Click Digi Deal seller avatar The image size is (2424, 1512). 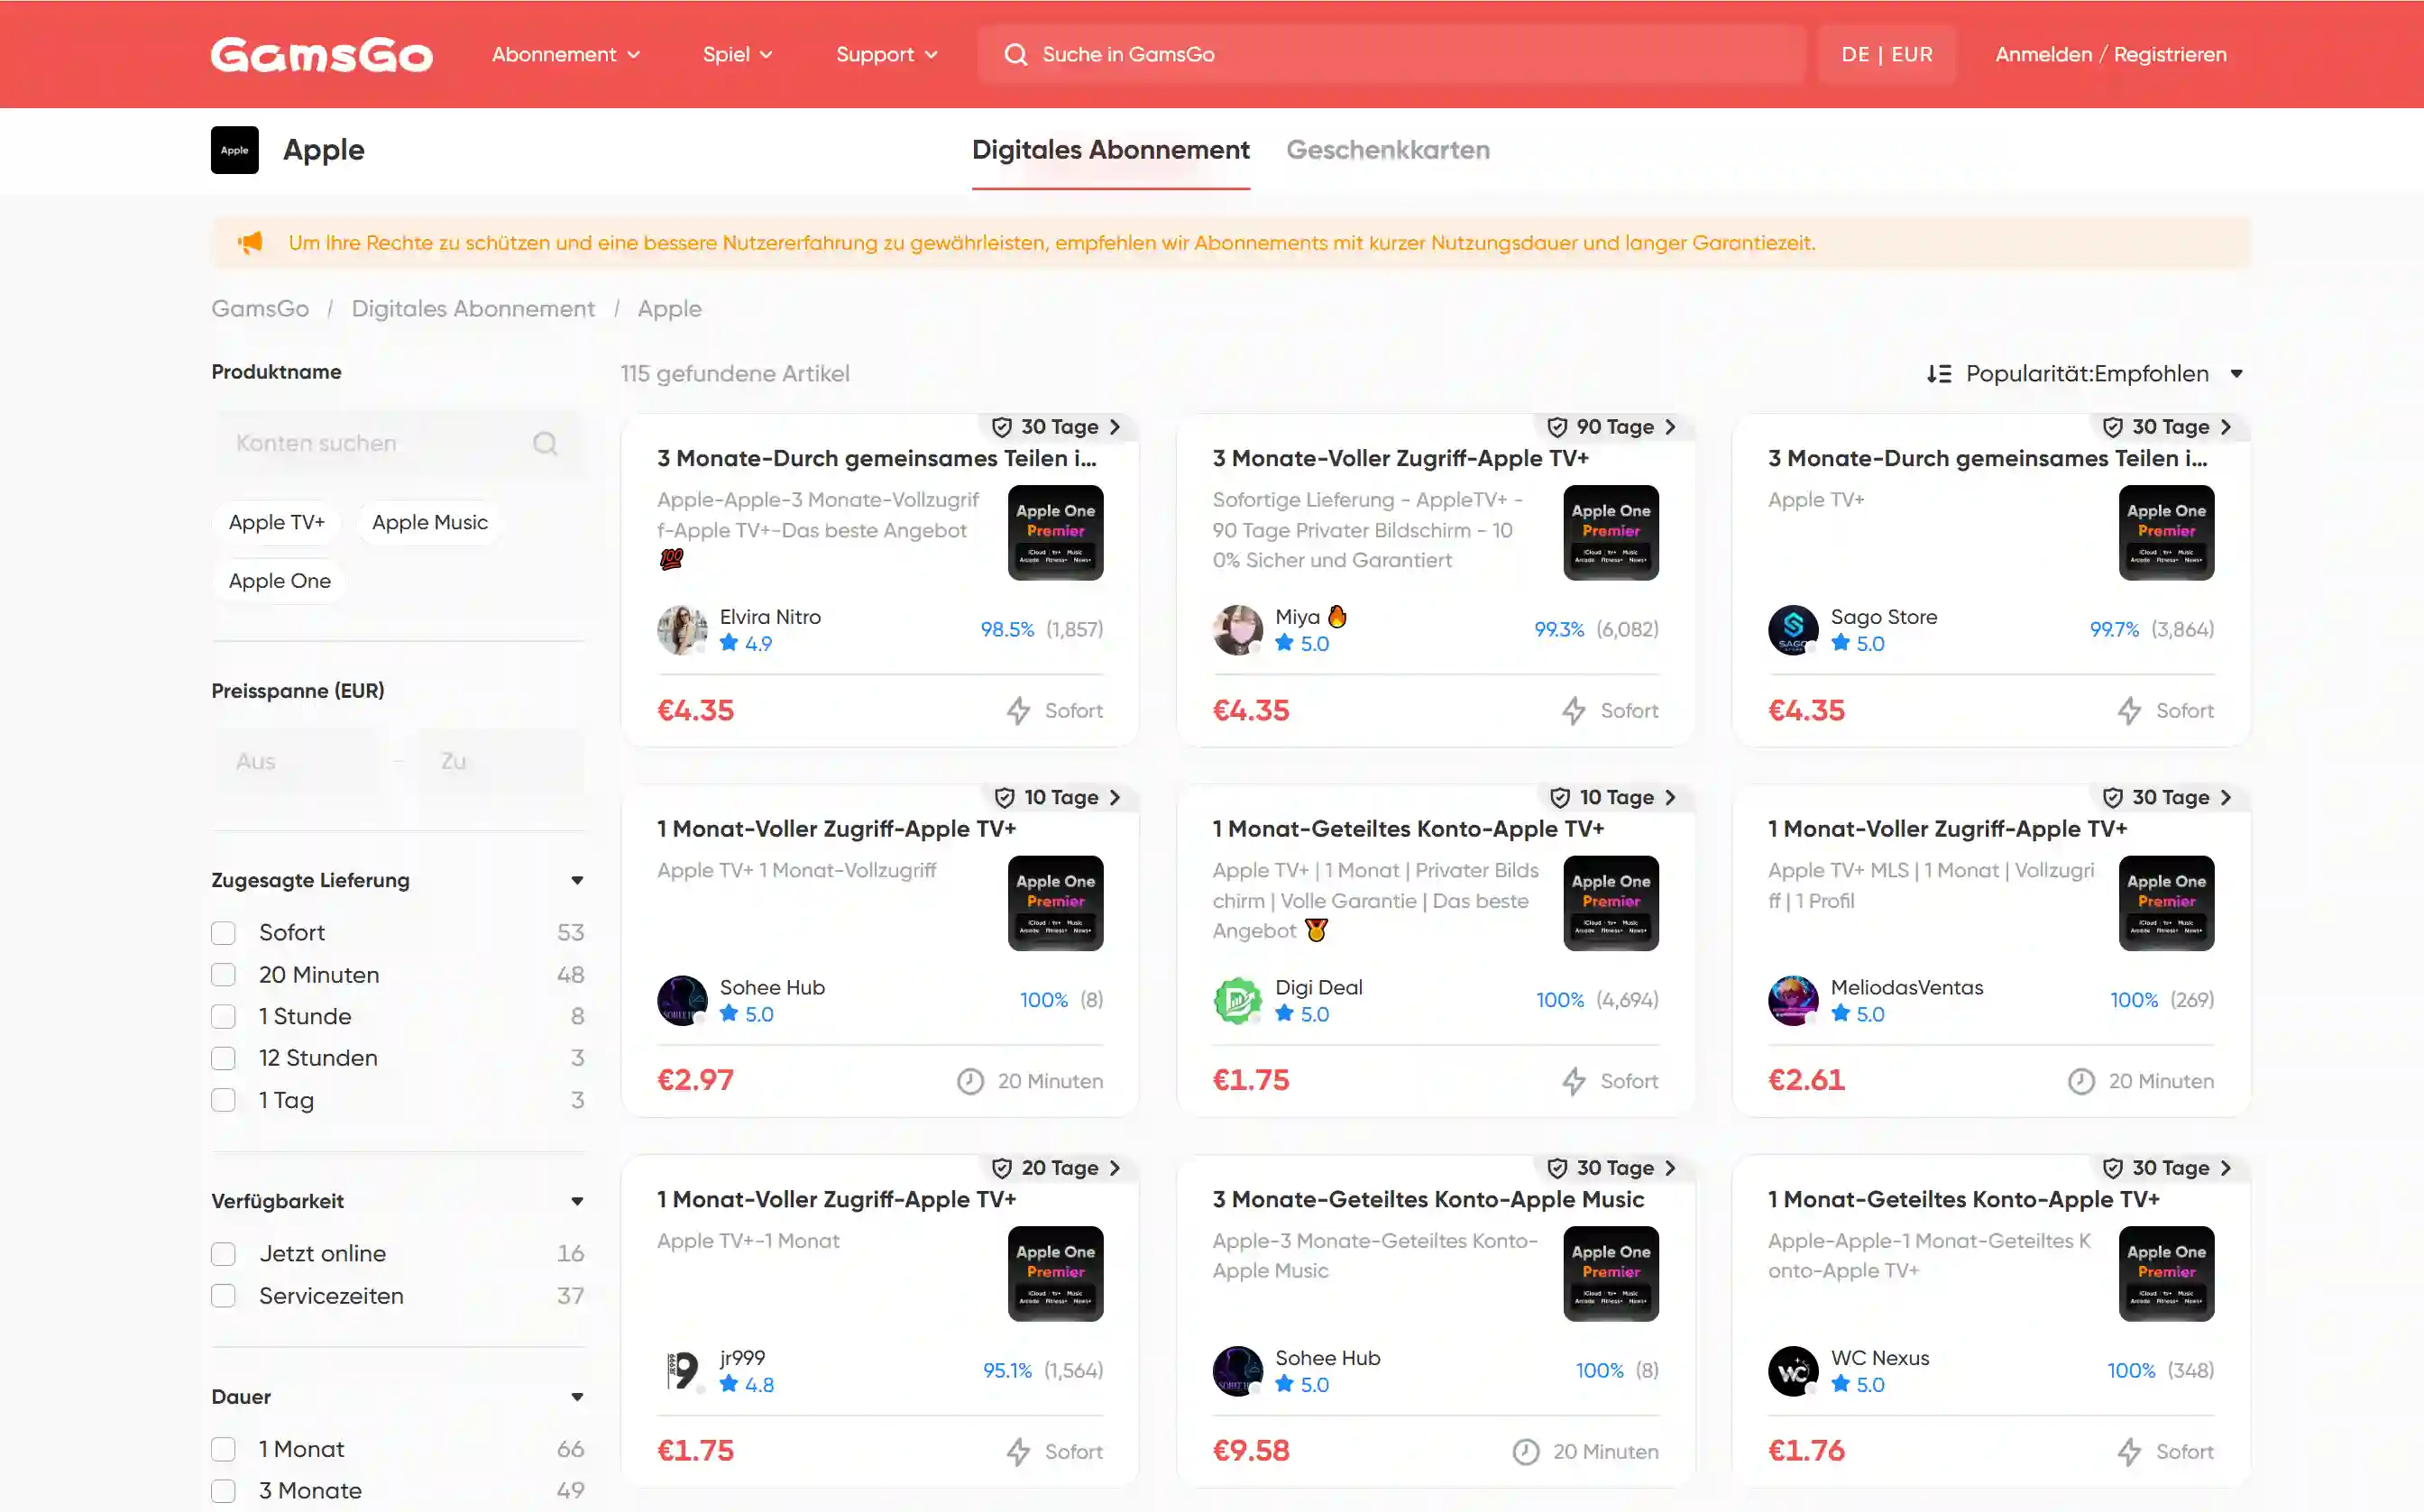(x=1237, y=1000)
